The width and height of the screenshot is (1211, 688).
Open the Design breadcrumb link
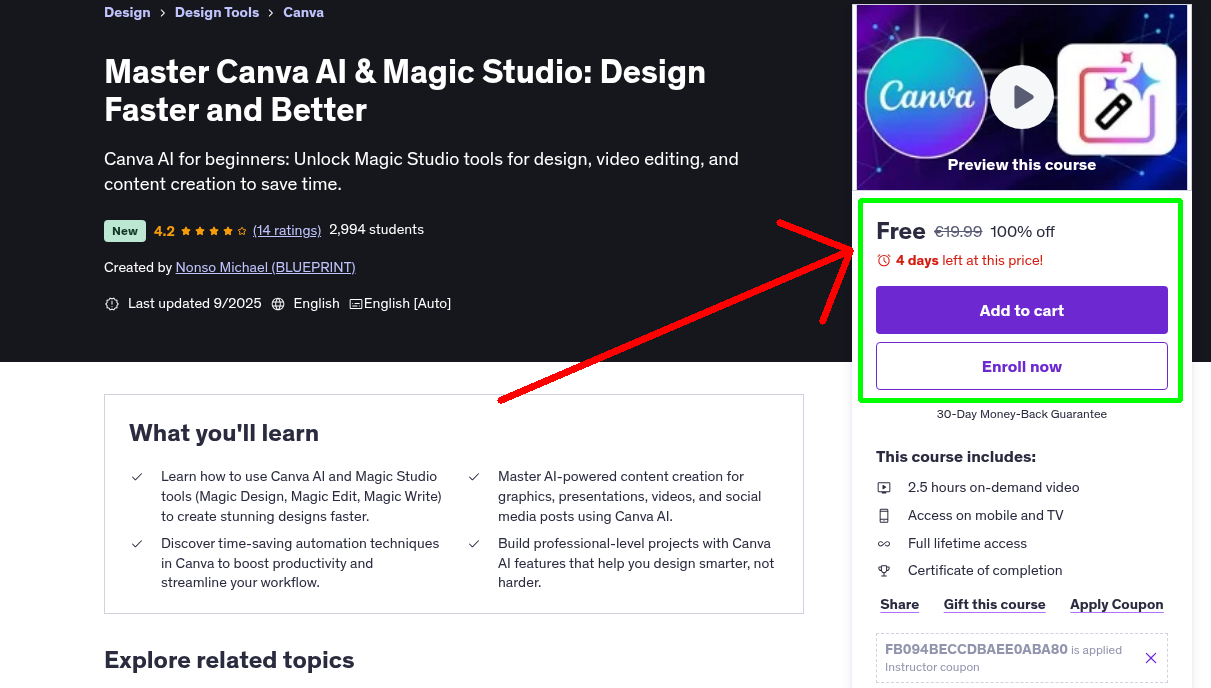pos(127,12)
